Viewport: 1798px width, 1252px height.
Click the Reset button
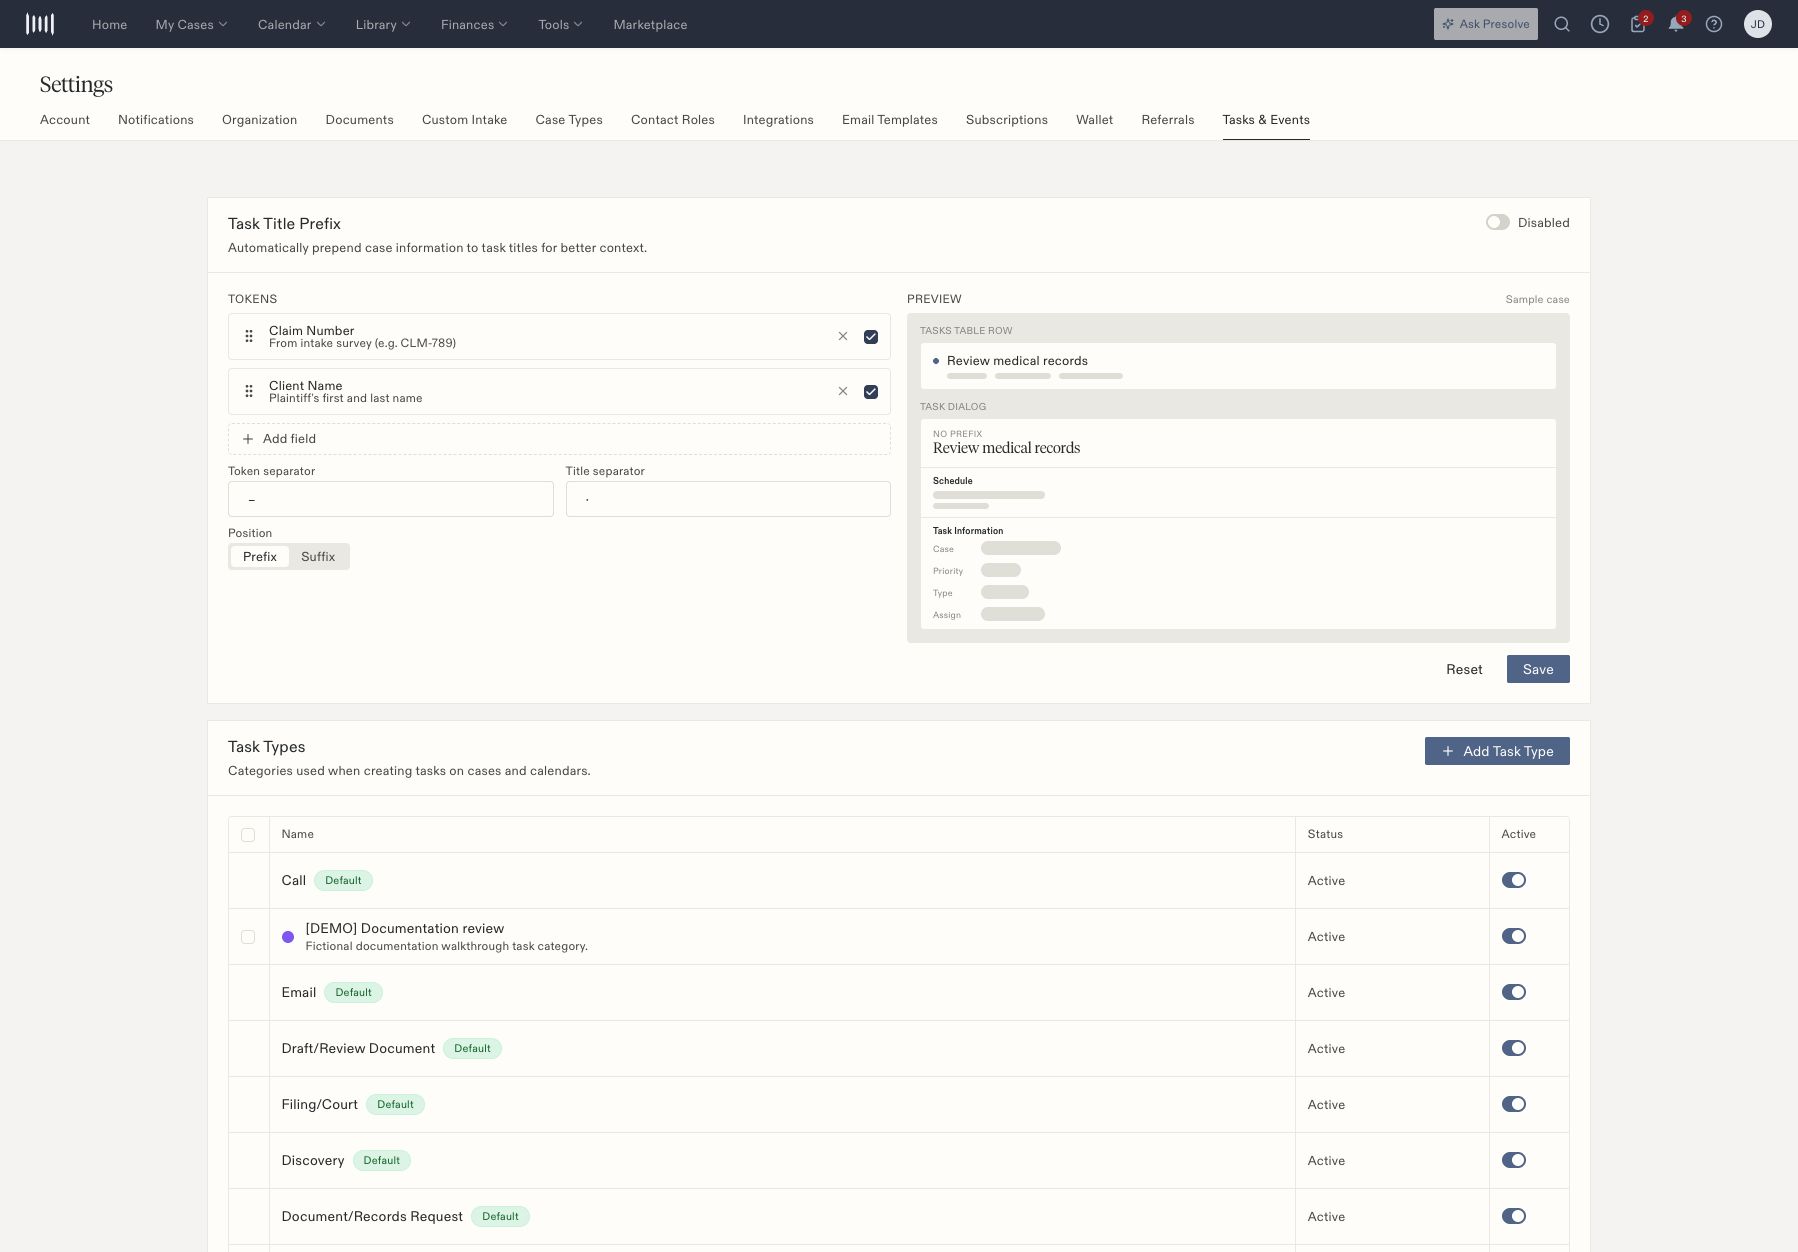[1464, 669]
